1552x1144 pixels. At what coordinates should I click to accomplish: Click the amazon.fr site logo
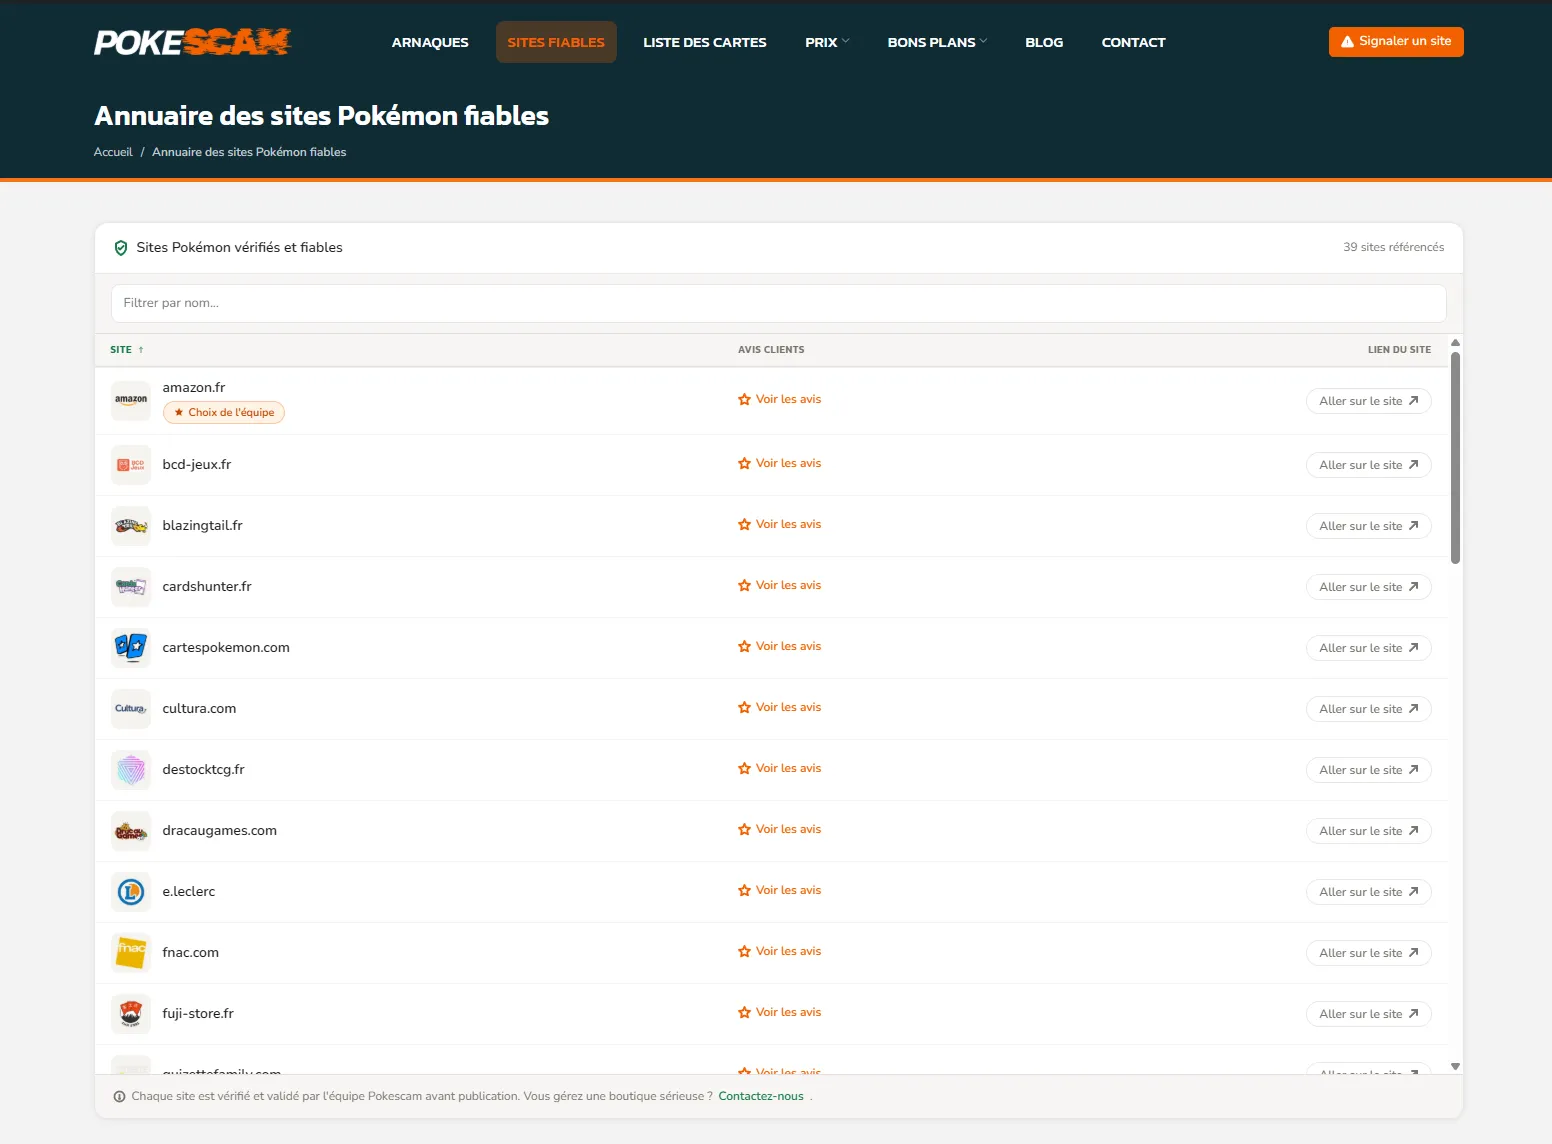(131, 401)
